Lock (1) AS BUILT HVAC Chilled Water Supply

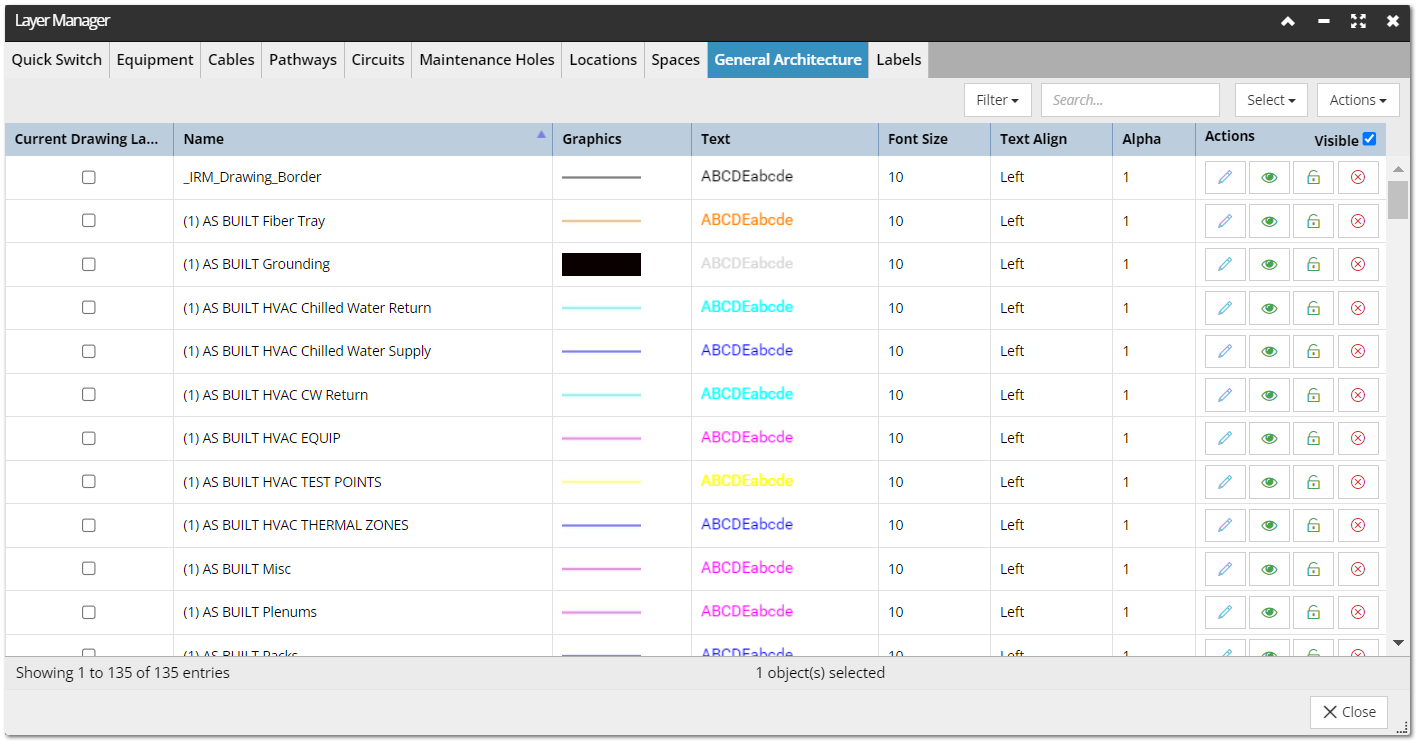coord(1313,351)
